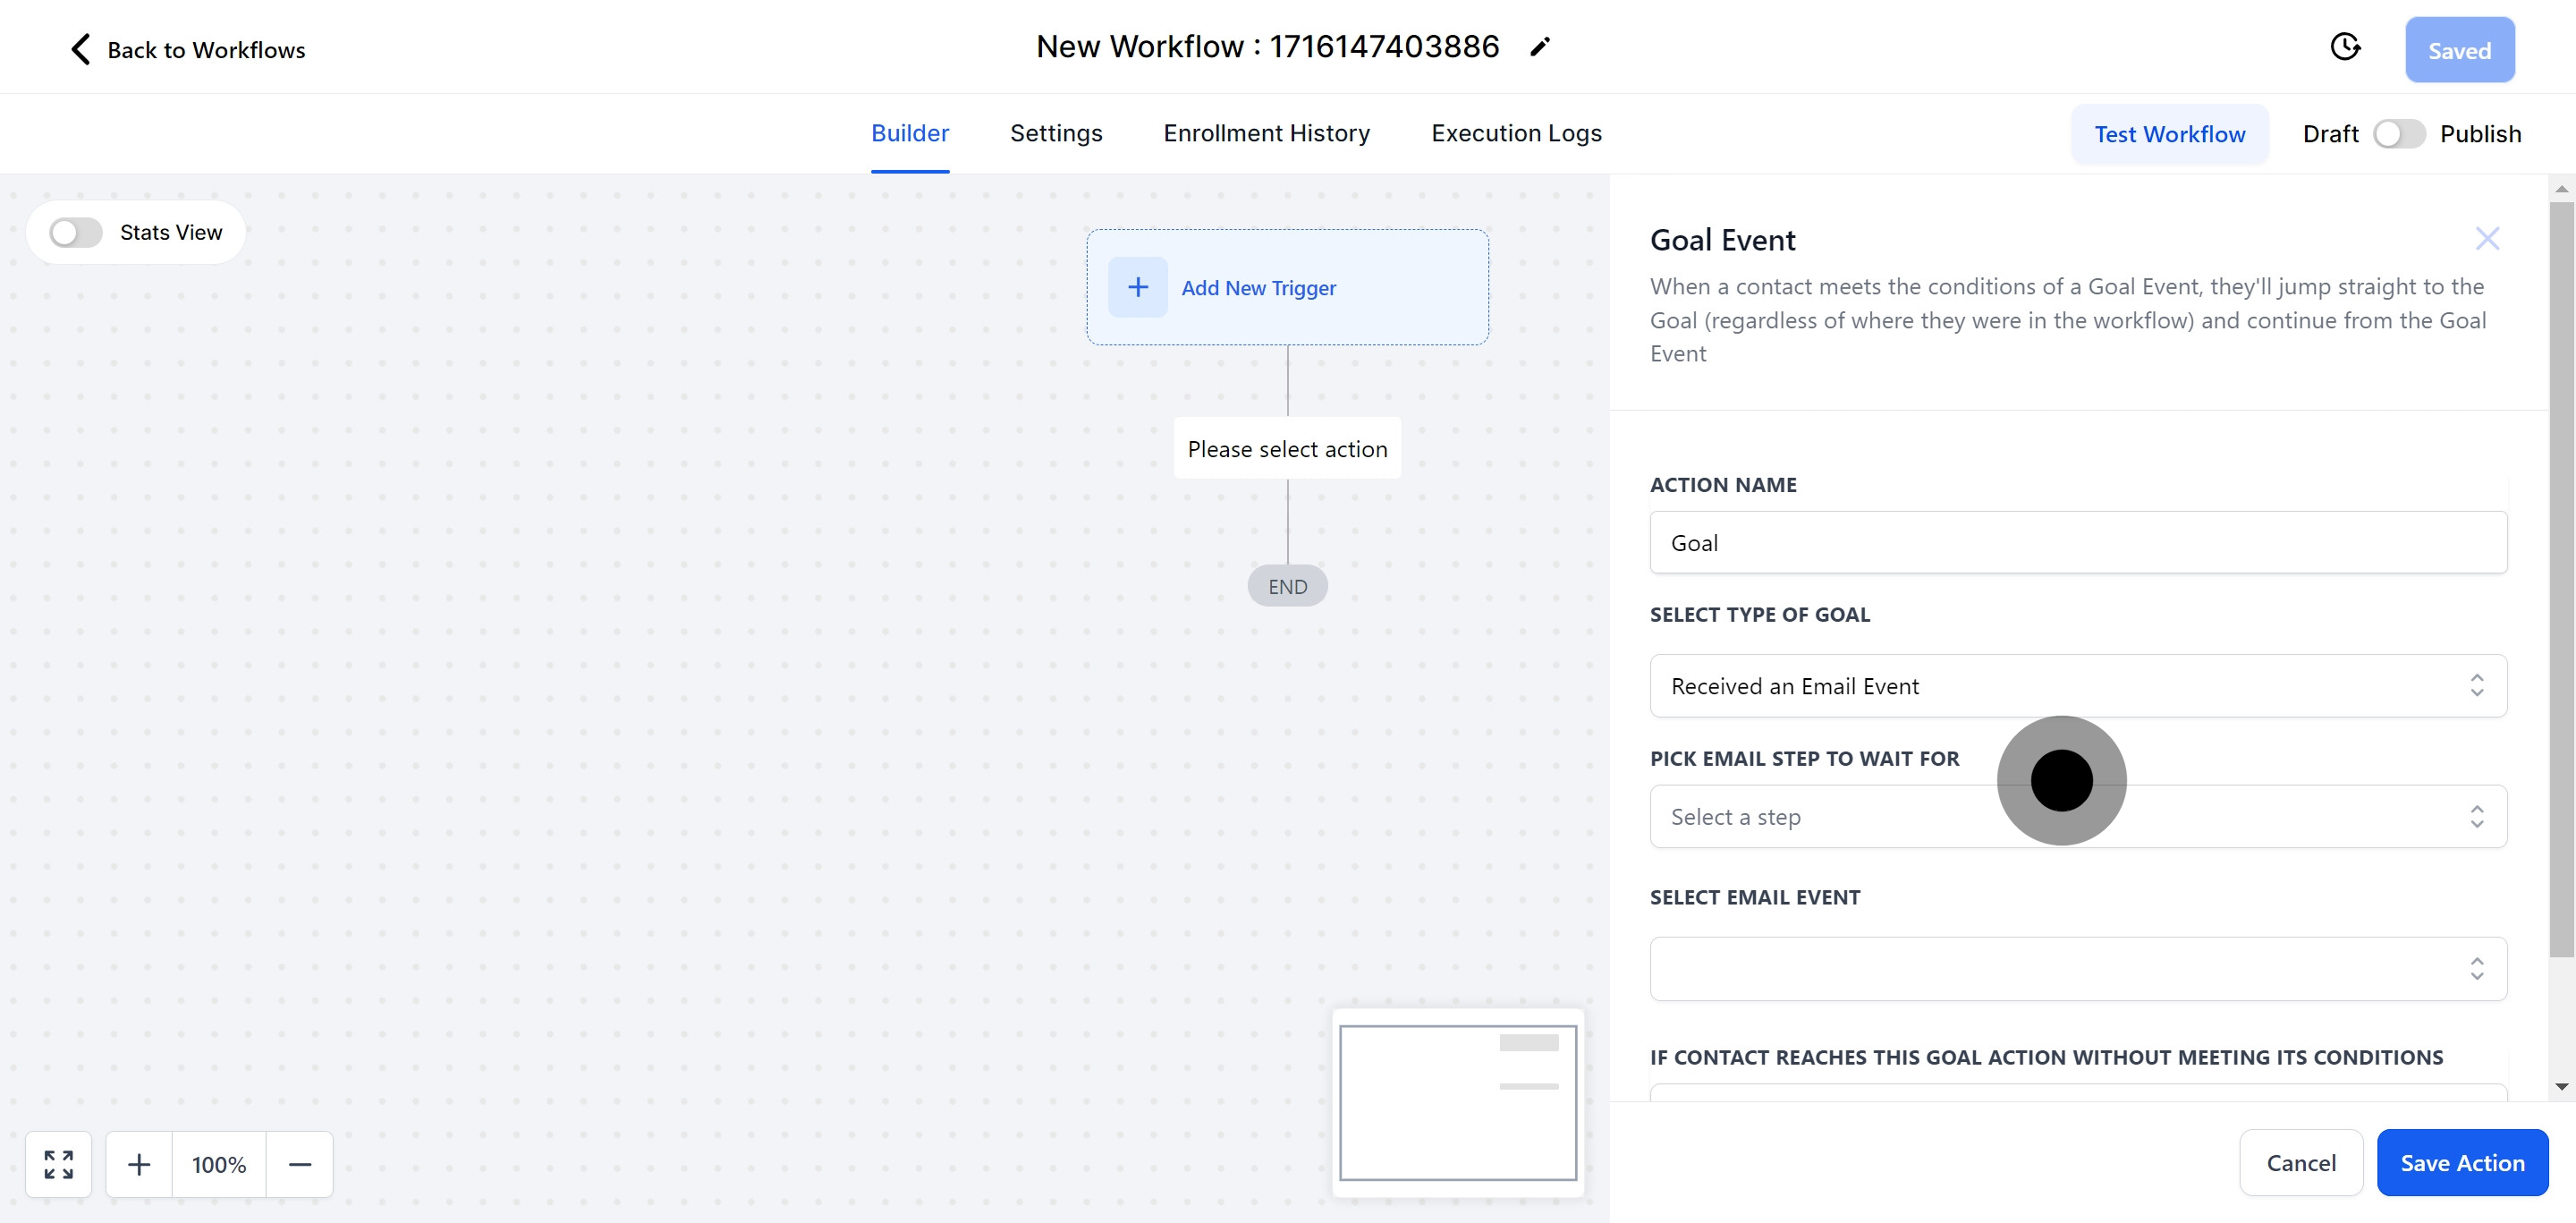Screen dimensions: 2576x1223
Task: Click the pencil icon to rename workflow
Action: tap(1540, 47)
